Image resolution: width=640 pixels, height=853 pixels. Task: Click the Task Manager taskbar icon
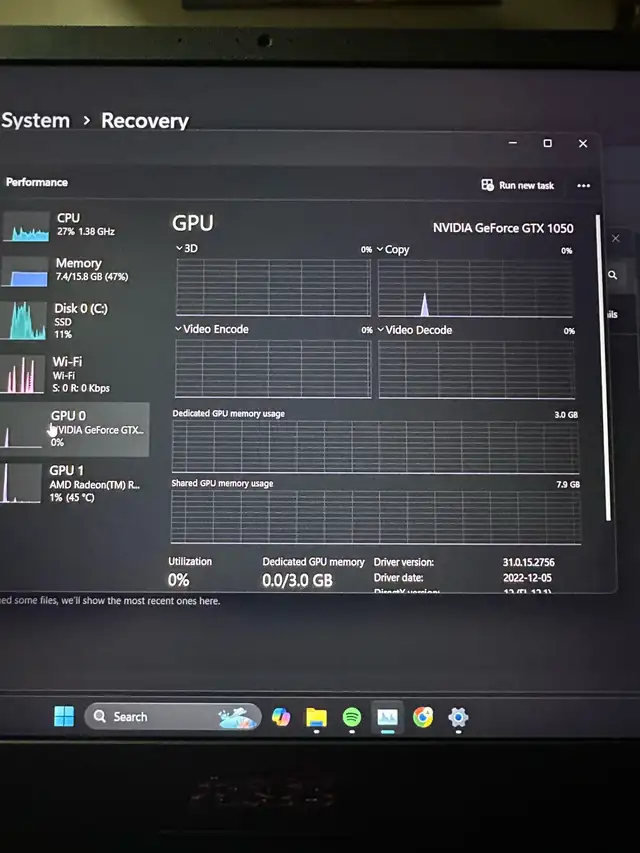387,718
